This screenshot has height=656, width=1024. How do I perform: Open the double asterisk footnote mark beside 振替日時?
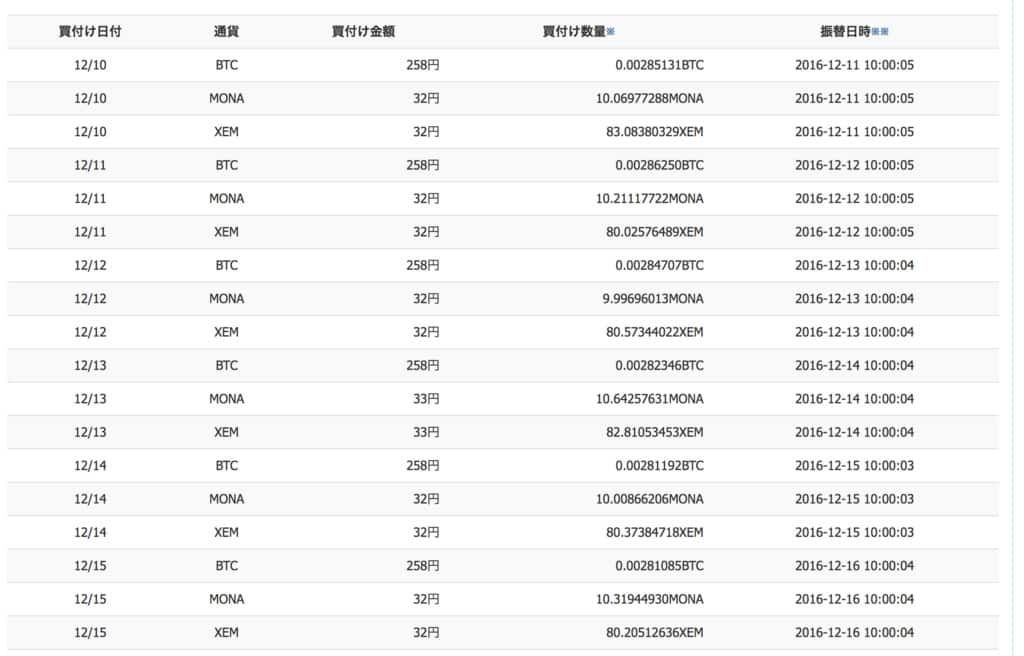pos(880,31)
